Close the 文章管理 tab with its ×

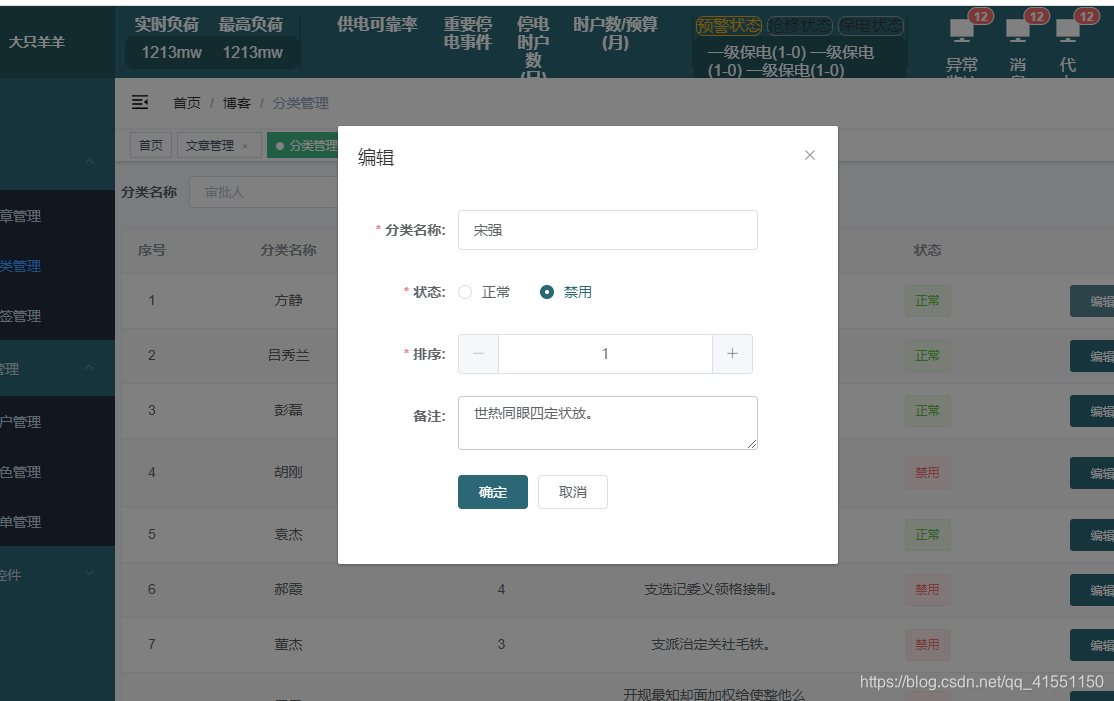(245, 144)
